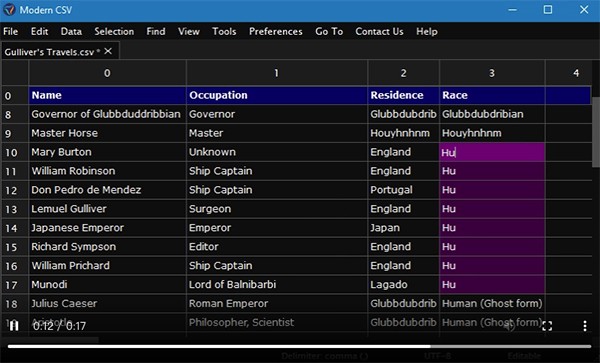Click the Richard Sympson cell
This screenshot has height=363, width=600.
click(x=107, y=247)
